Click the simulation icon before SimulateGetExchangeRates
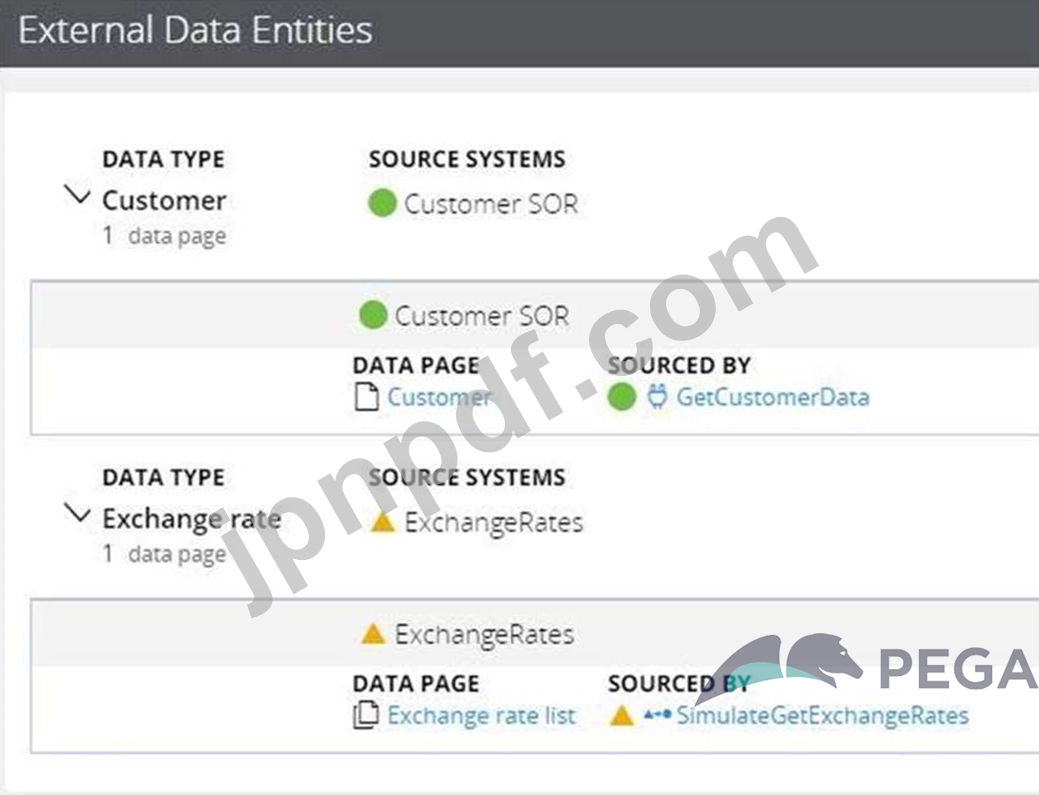The height and width of the screenshot is (795, 1039). [657, 716]
